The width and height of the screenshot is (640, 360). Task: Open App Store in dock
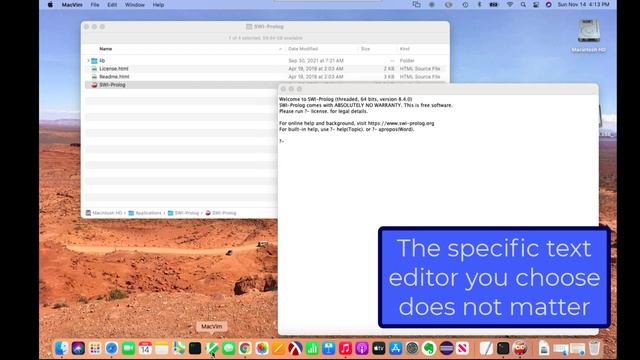[x=396, y=348]
